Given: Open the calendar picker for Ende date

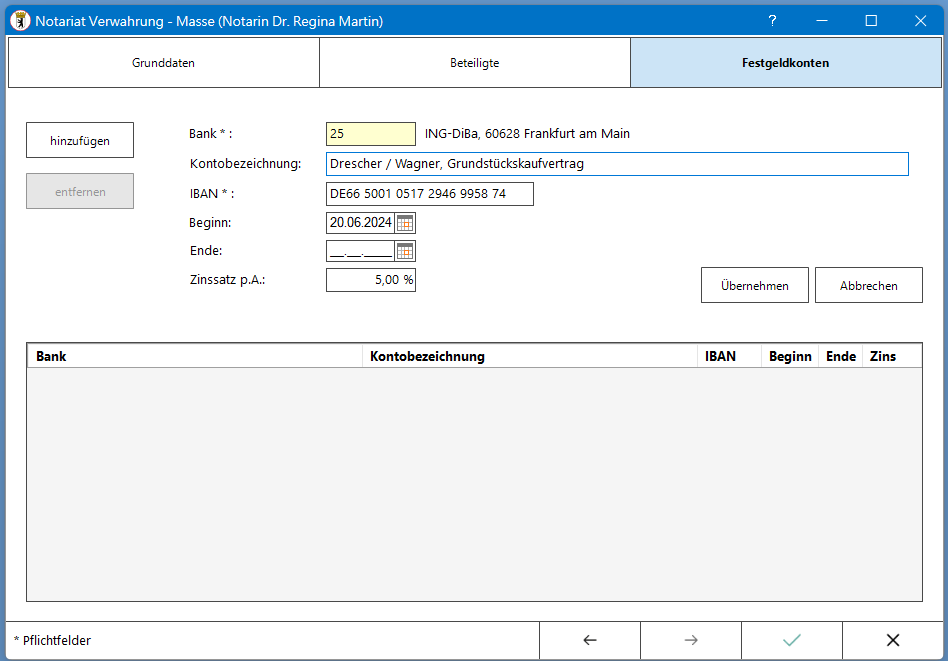Looking at the screenshot, I should (405, 252).
